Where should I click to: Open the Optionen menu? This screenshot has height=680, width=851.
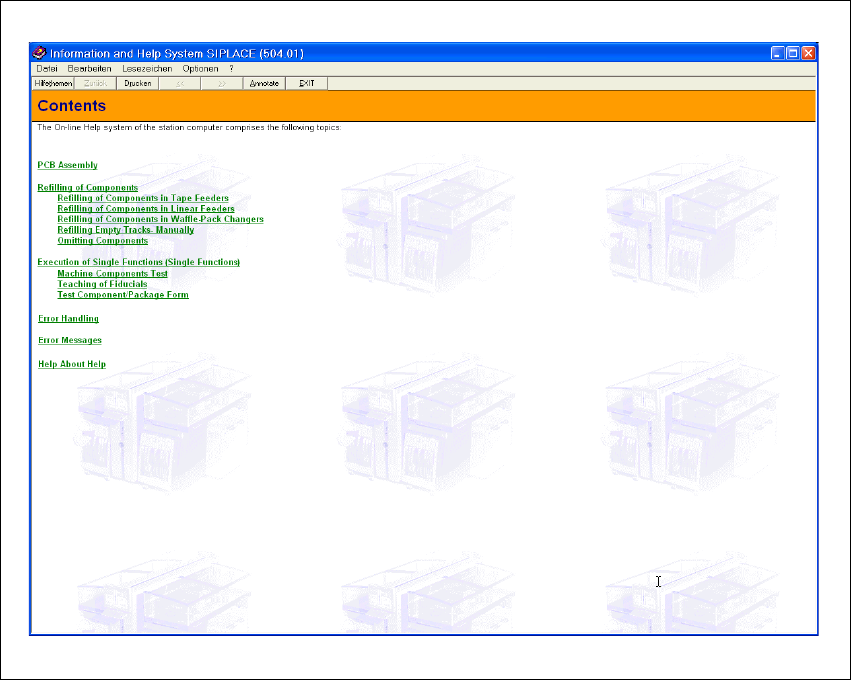[x=200, y=69]
